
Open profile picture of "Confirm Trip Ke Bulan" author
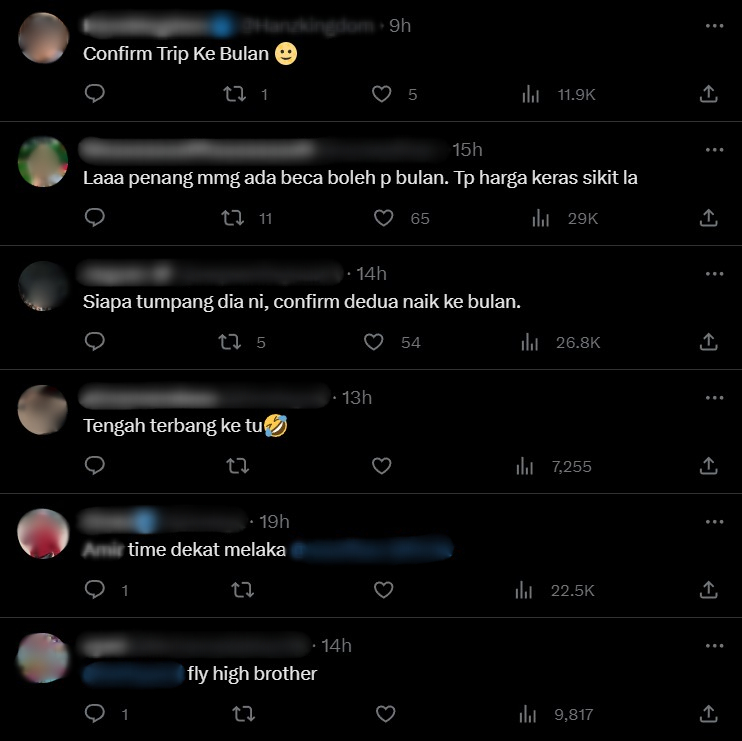[43, 38]
